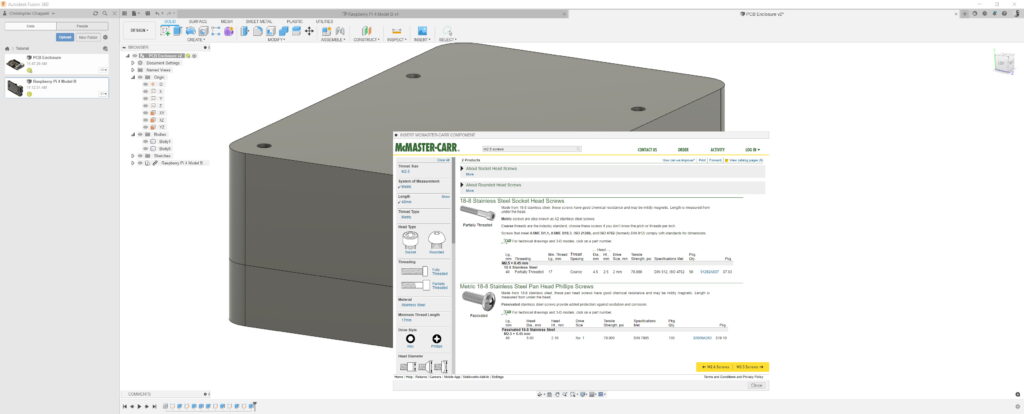Expand Named Views node

pos(133,70)
